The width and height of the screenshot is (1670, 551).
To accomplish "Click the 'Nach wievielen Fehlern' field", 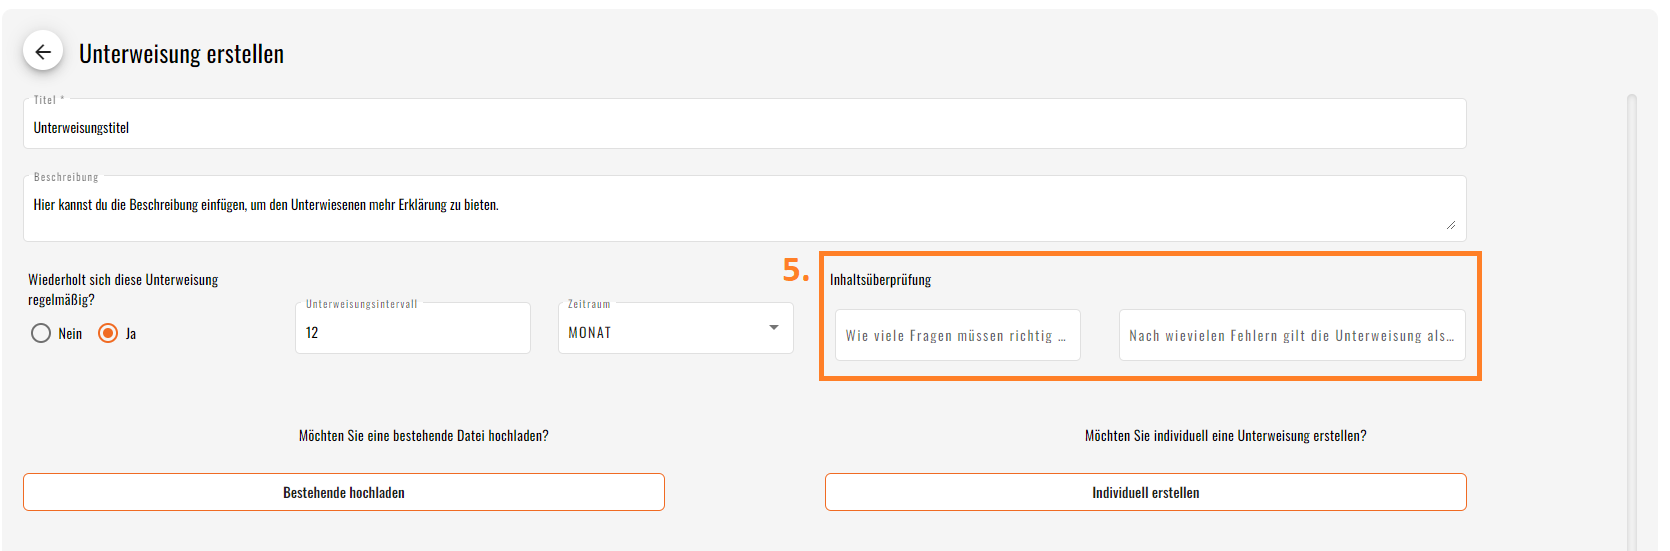I will 1291,335.
